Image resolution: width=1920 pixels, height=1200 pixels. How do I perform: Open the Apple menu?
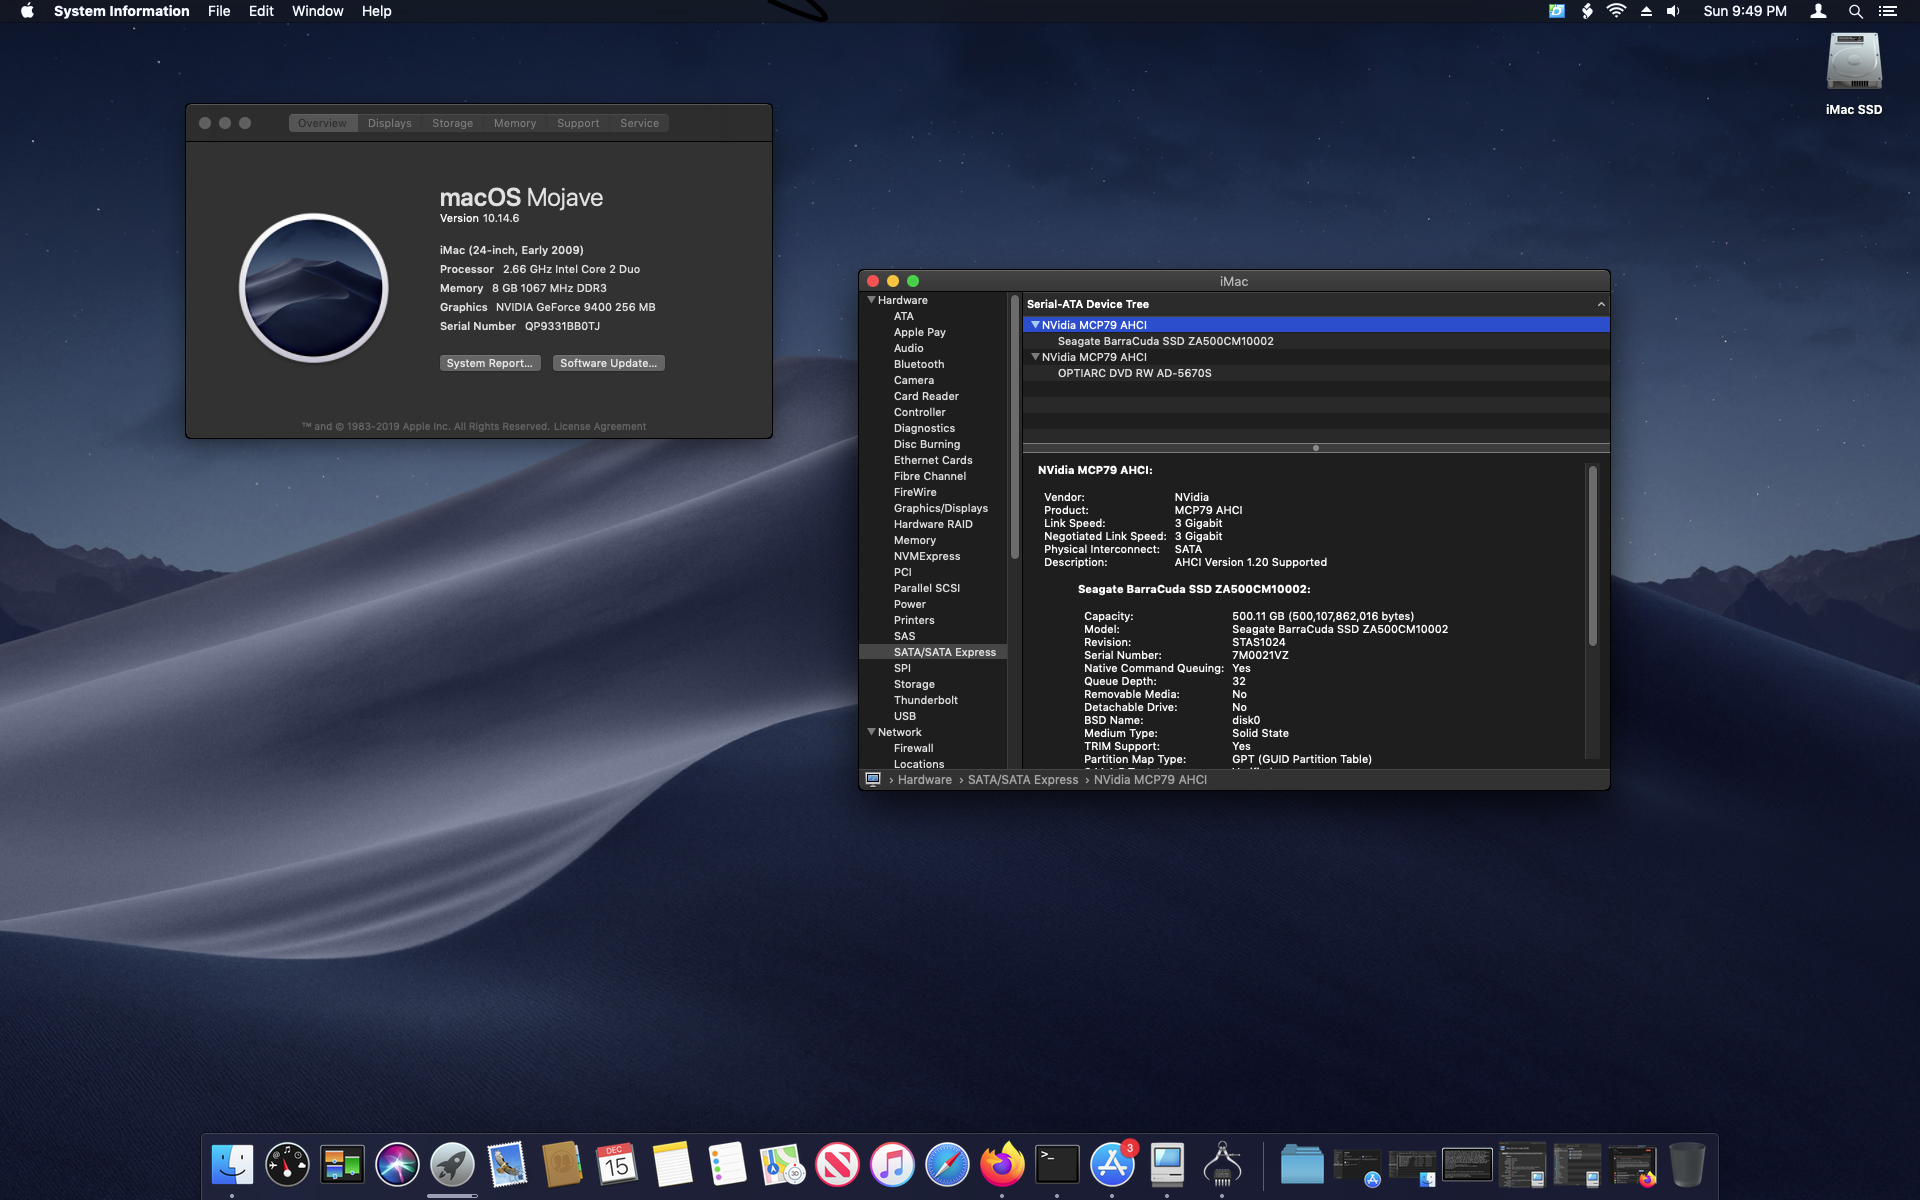[x=27, y=11]
